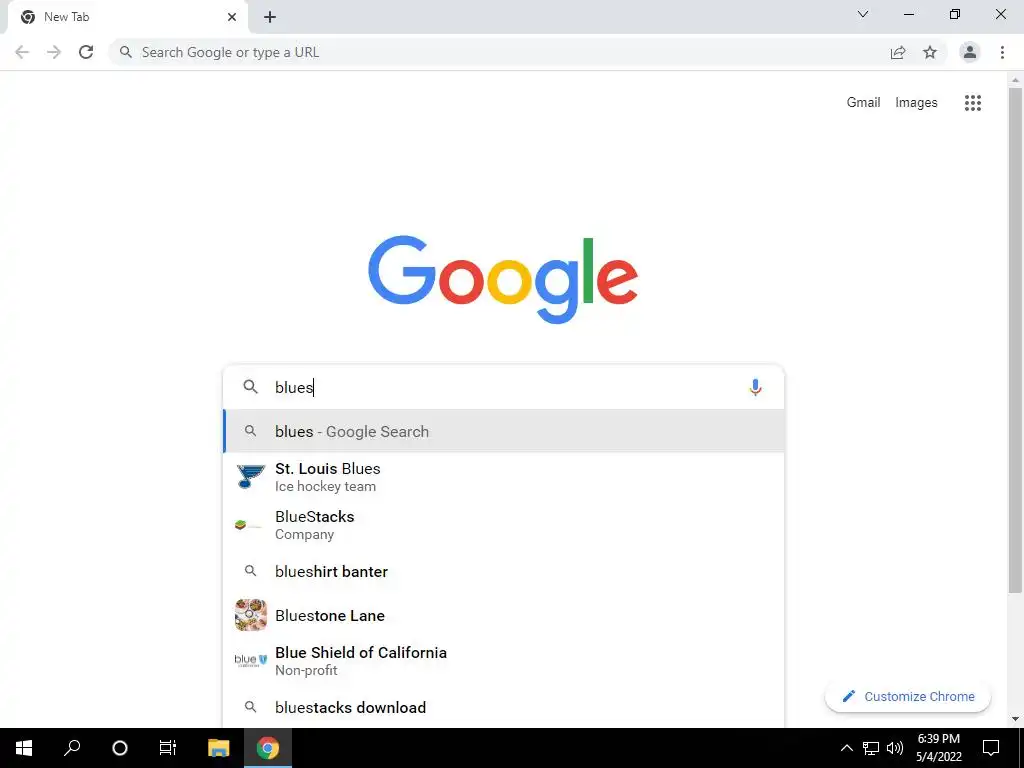Select the 'blues - Google Search' suggestion
The height and width of the screenshot is (768, 1024).
(504, 431)
